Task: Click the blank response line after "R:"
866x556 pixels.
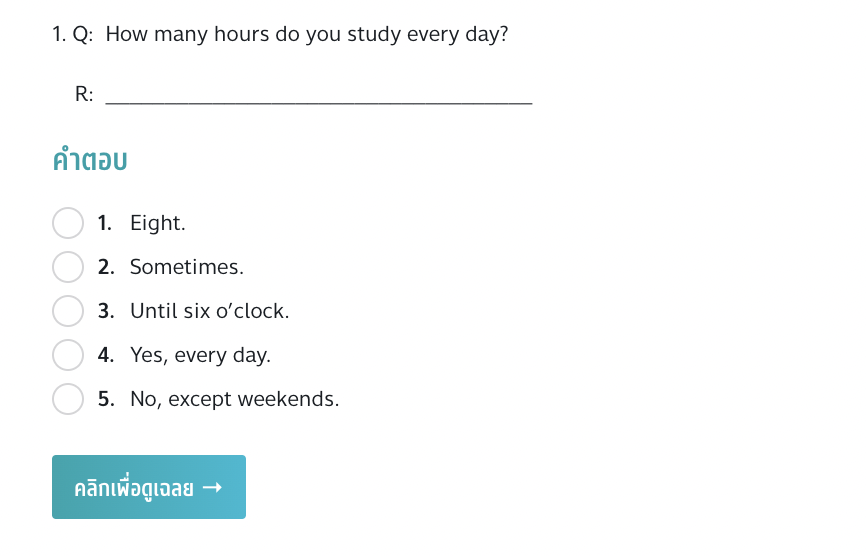Action: coord(318,97)
